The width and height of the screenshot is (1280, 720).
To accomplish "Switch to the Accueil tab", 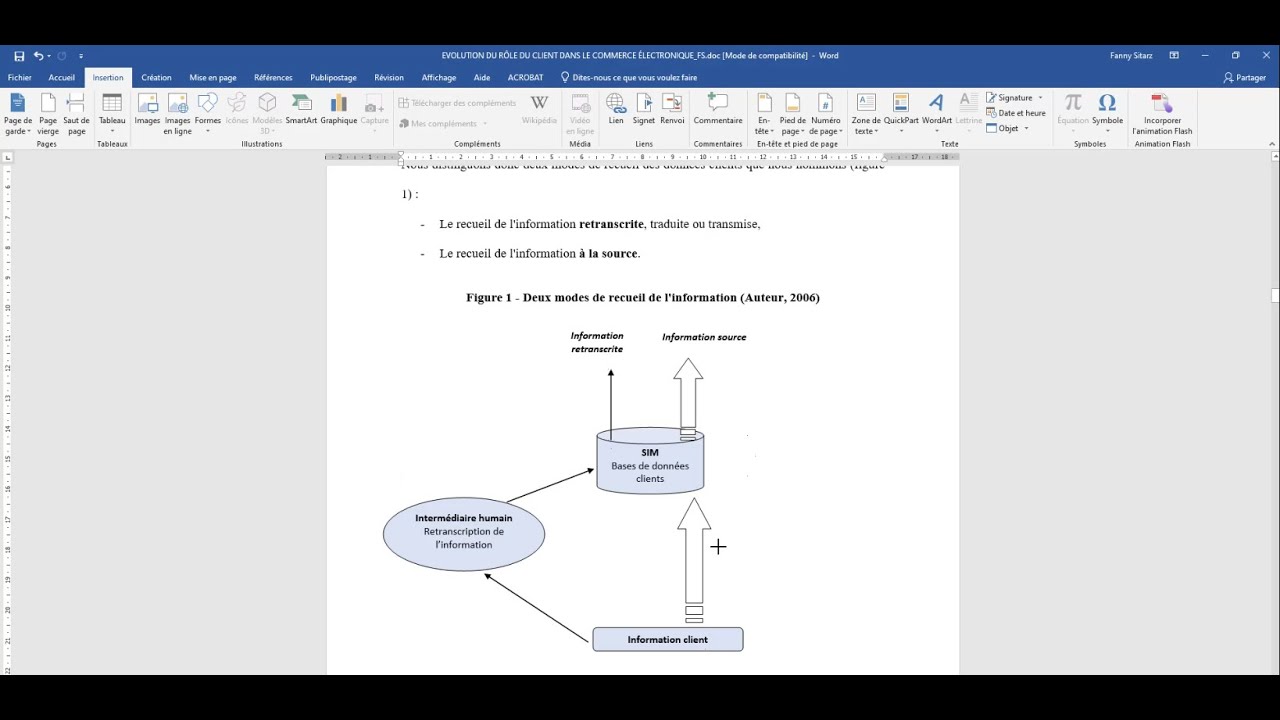I will point(62,78).
